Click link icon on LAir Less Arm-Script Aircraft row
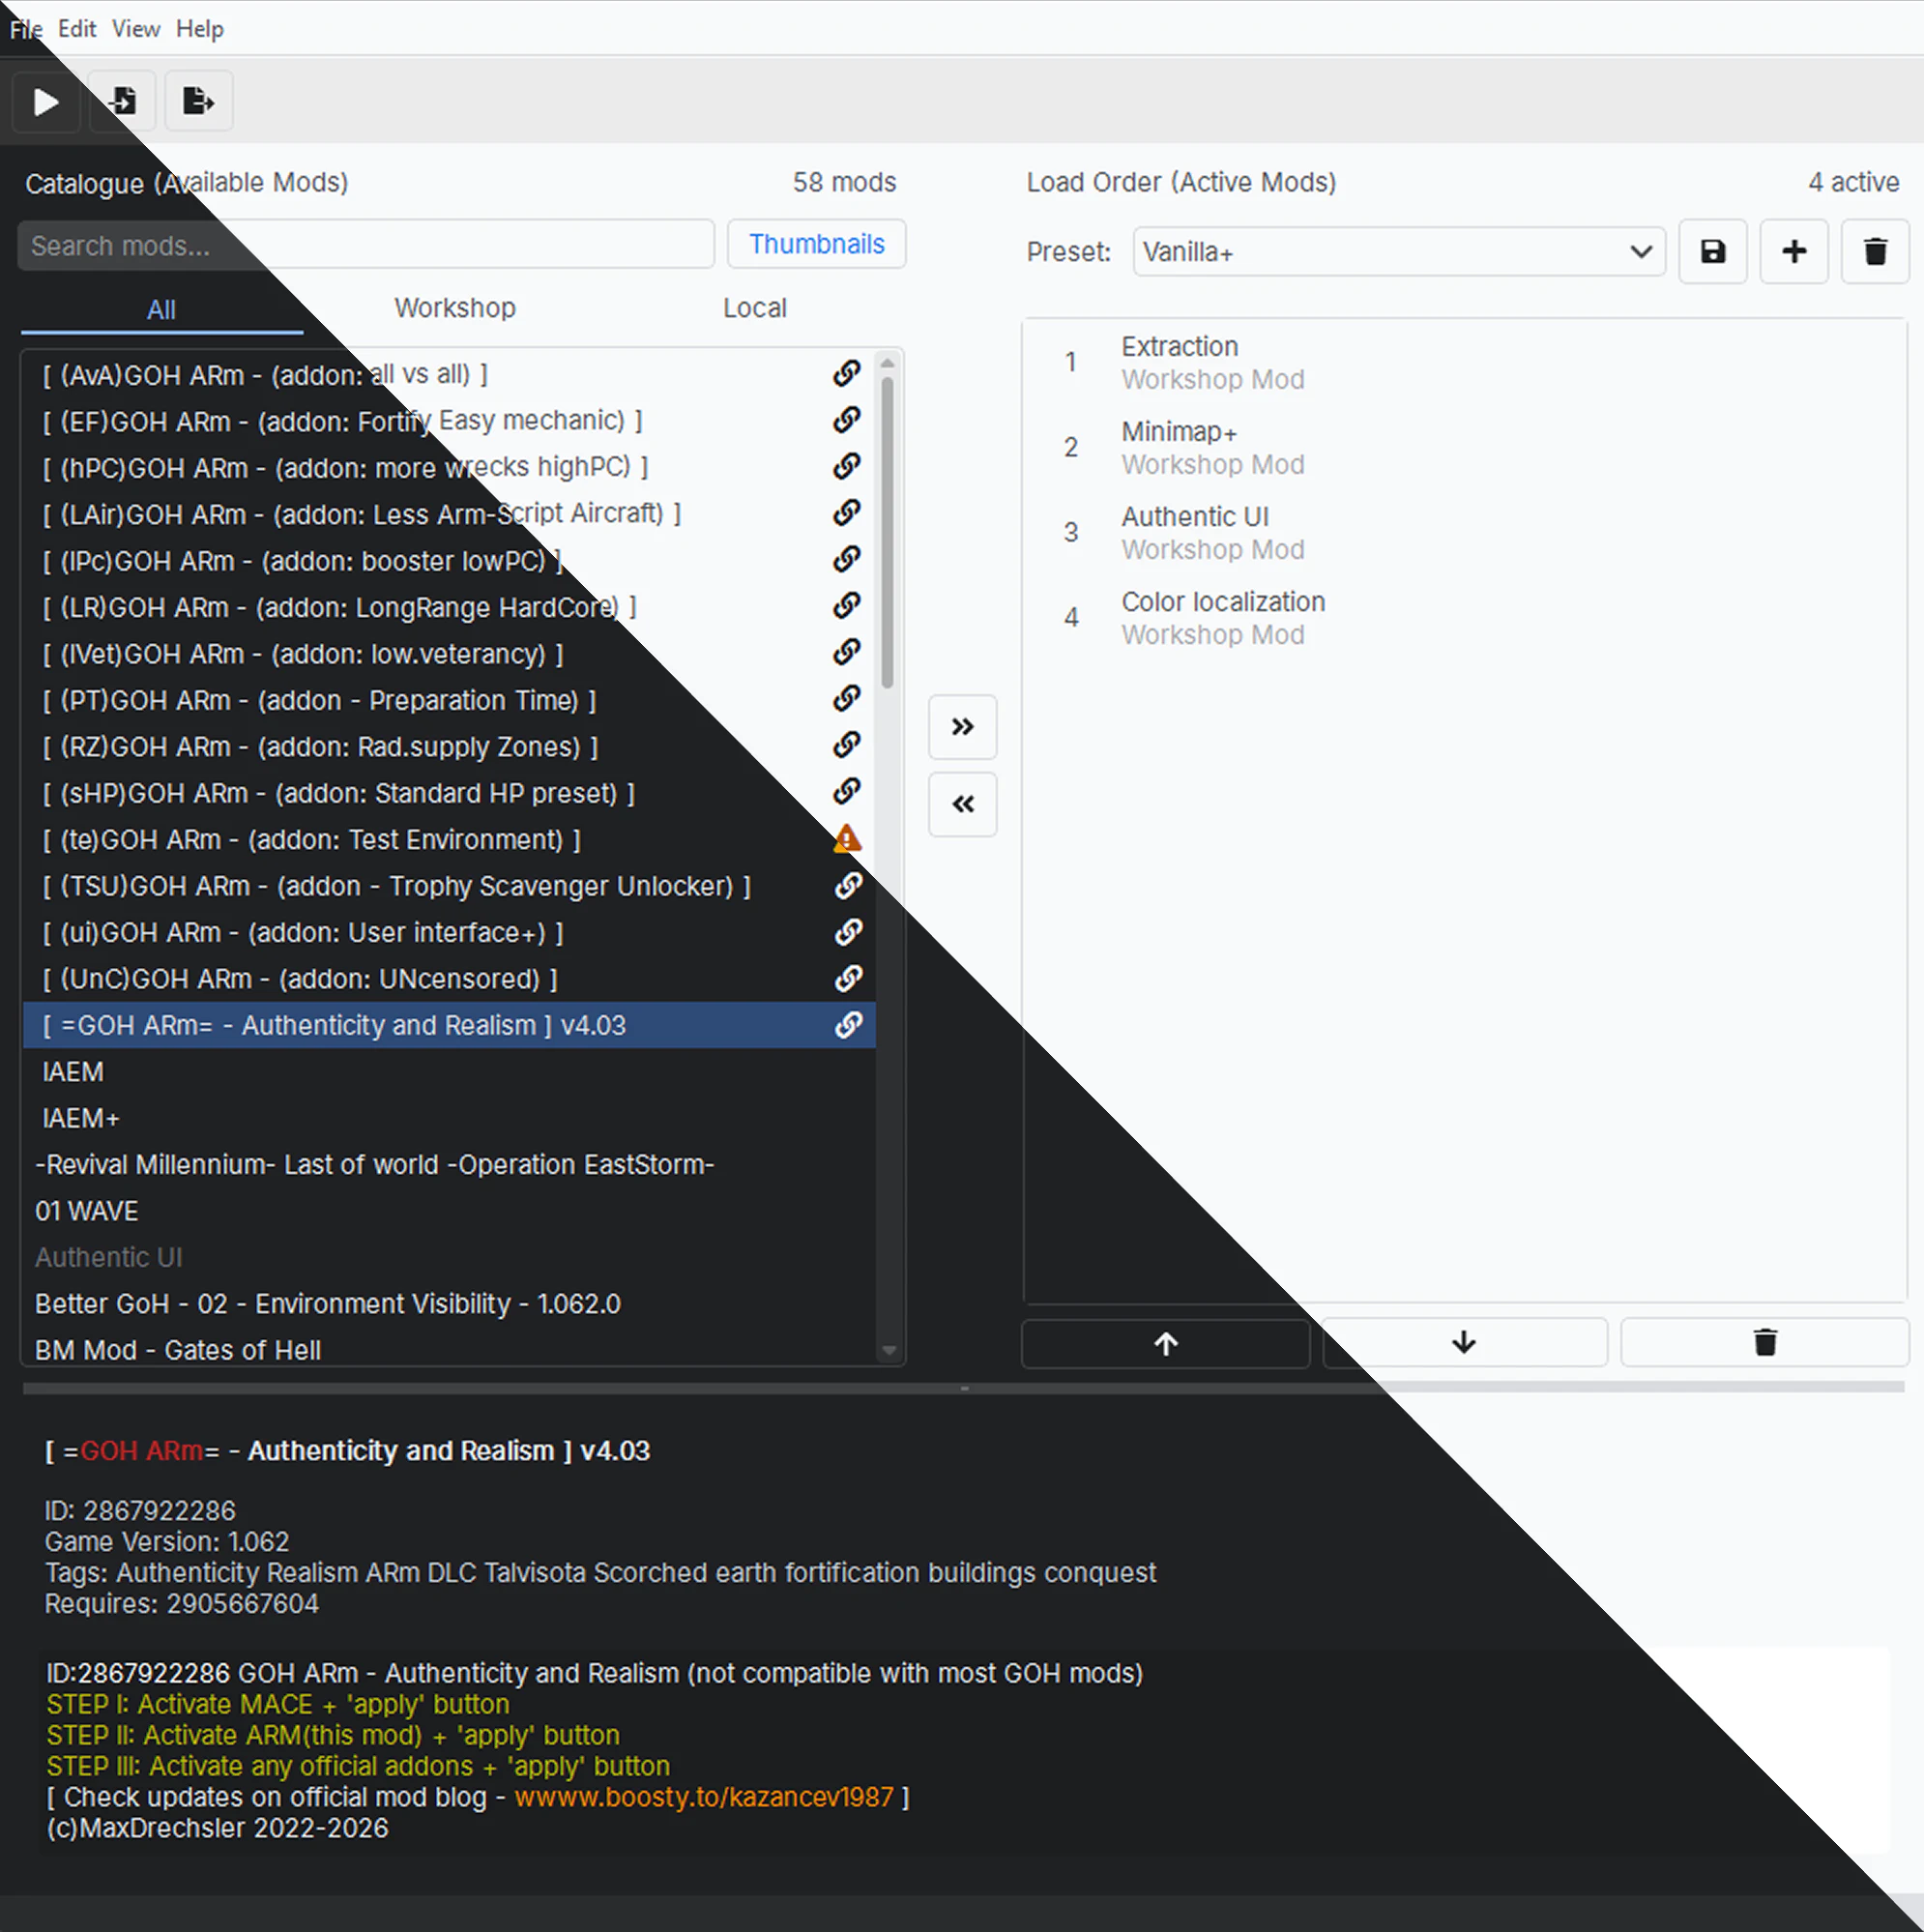 [x=847, y=513]
